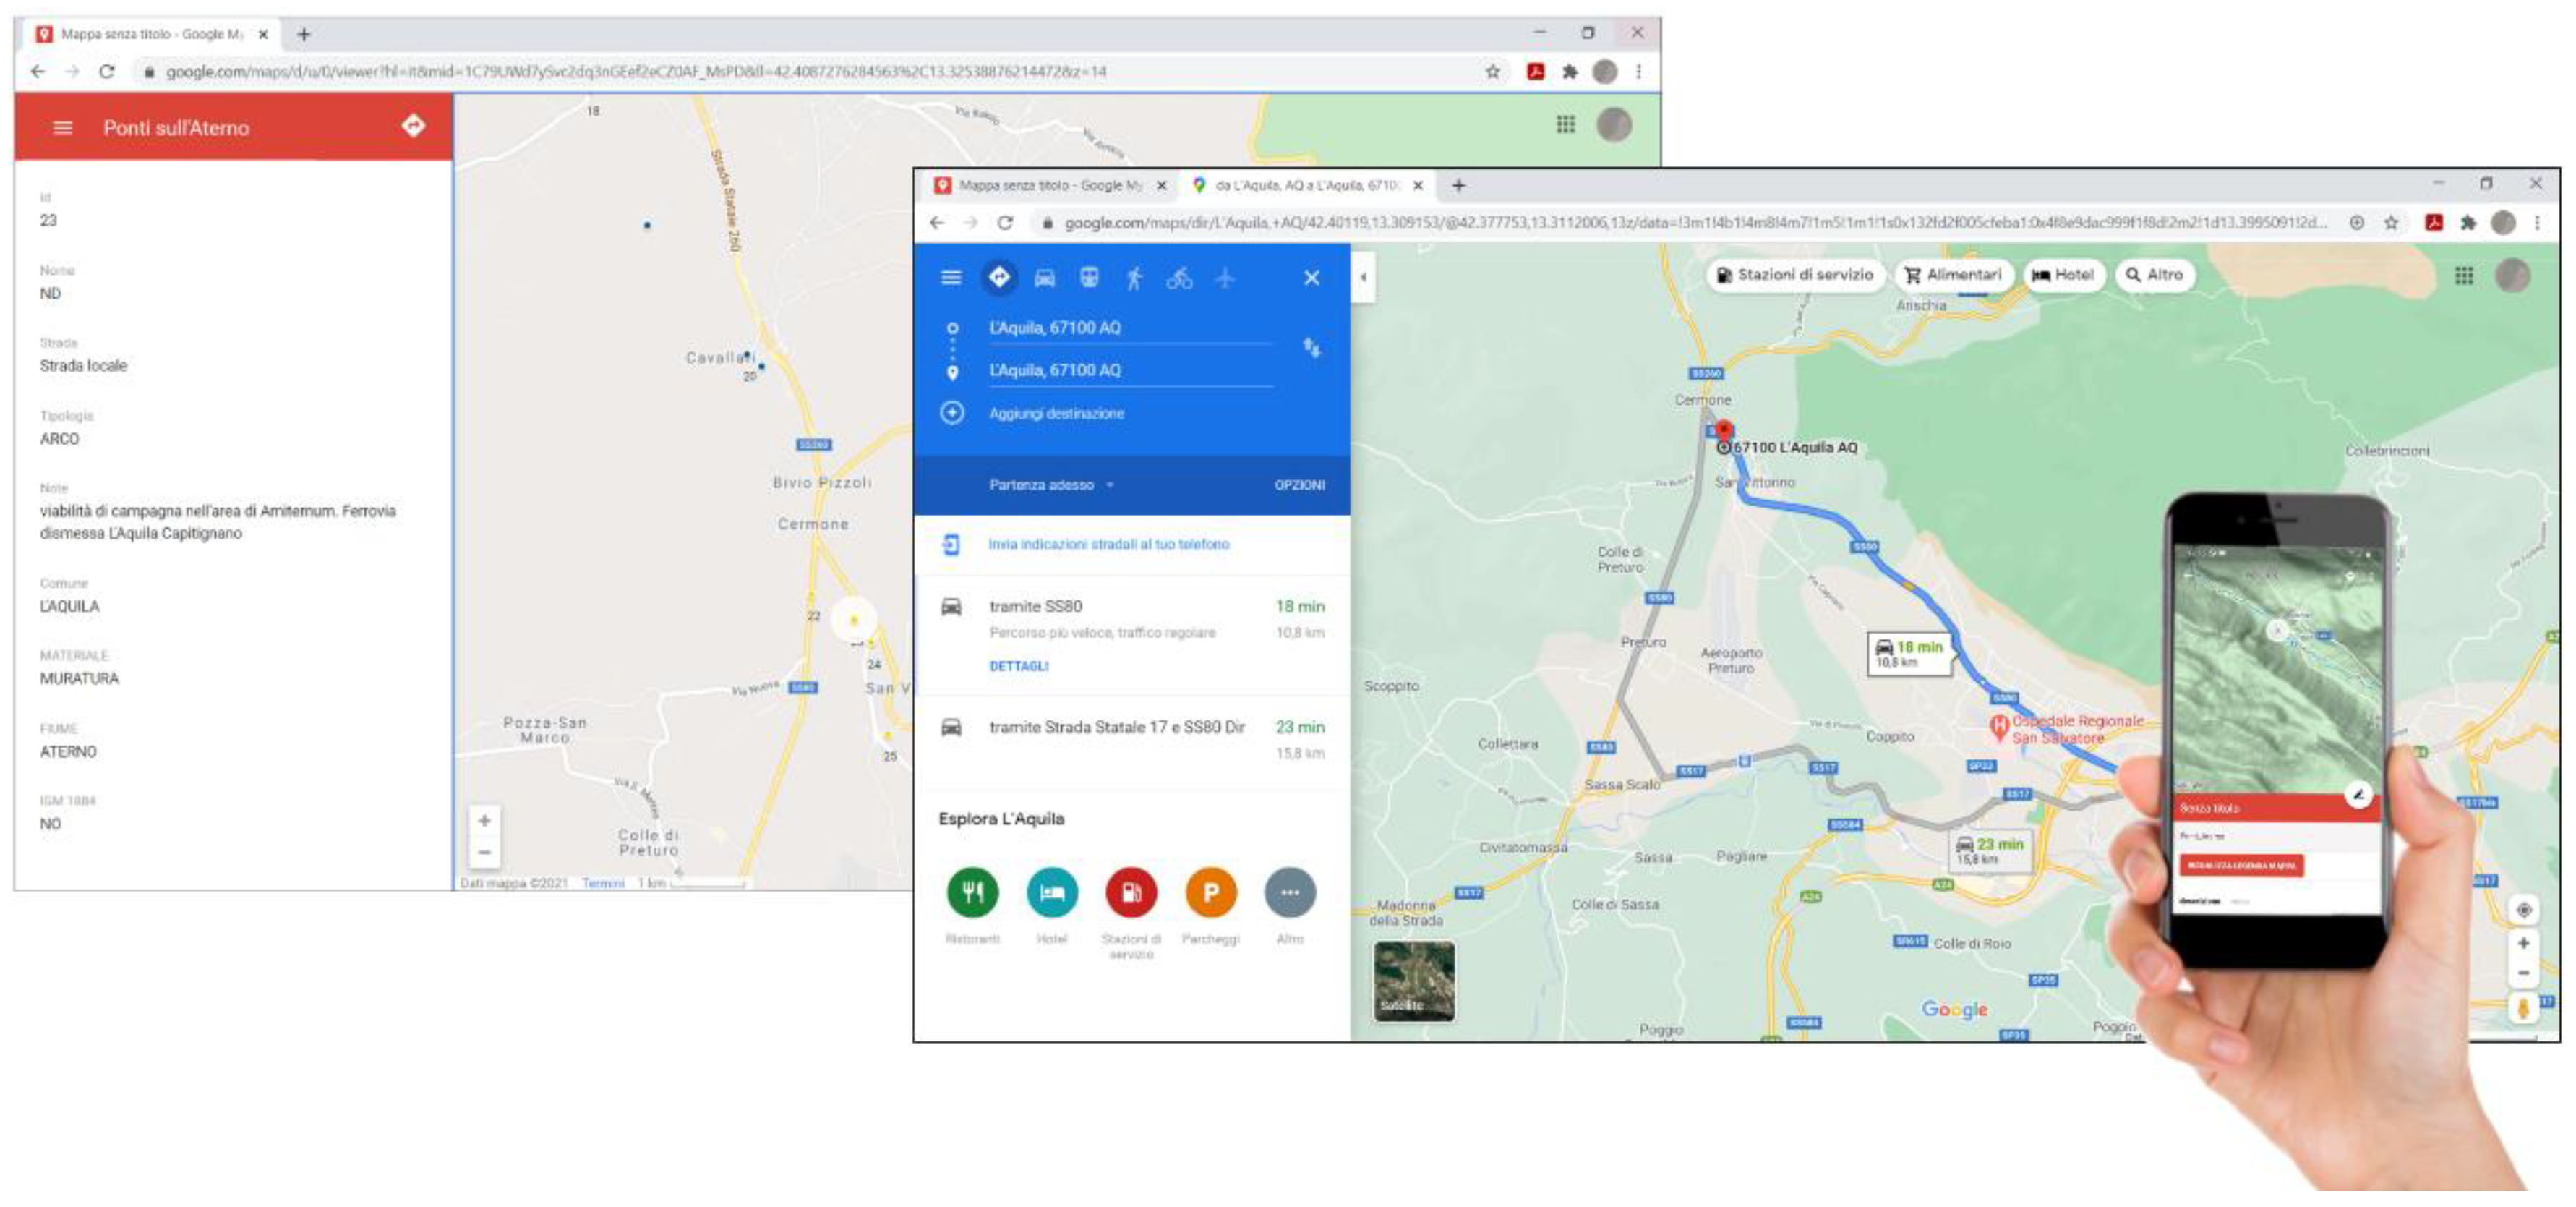Choose the cycling travel mode icon
Viewport: 2576px width, 1207px height.
[1179, 279]
